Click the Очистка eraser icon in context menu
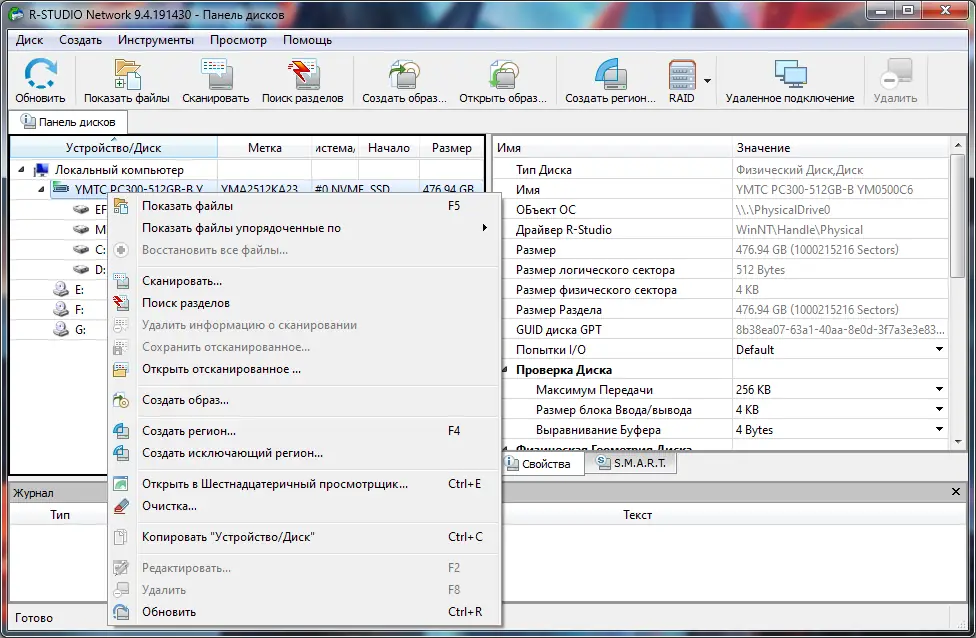This screenshot has width=976, height=638. pyautogui.click(x=121, y=506)
